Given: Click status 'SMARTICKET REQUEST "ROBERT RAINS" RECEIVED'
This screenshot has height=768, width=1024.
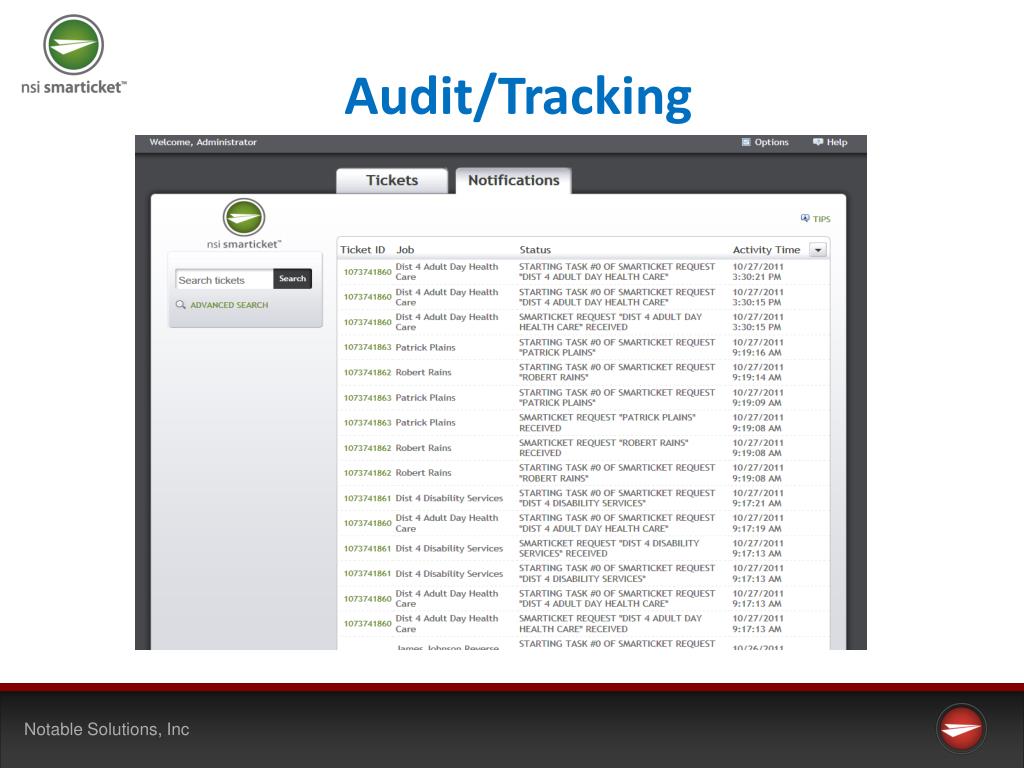Looking at the screenshot, I should 603,447.
